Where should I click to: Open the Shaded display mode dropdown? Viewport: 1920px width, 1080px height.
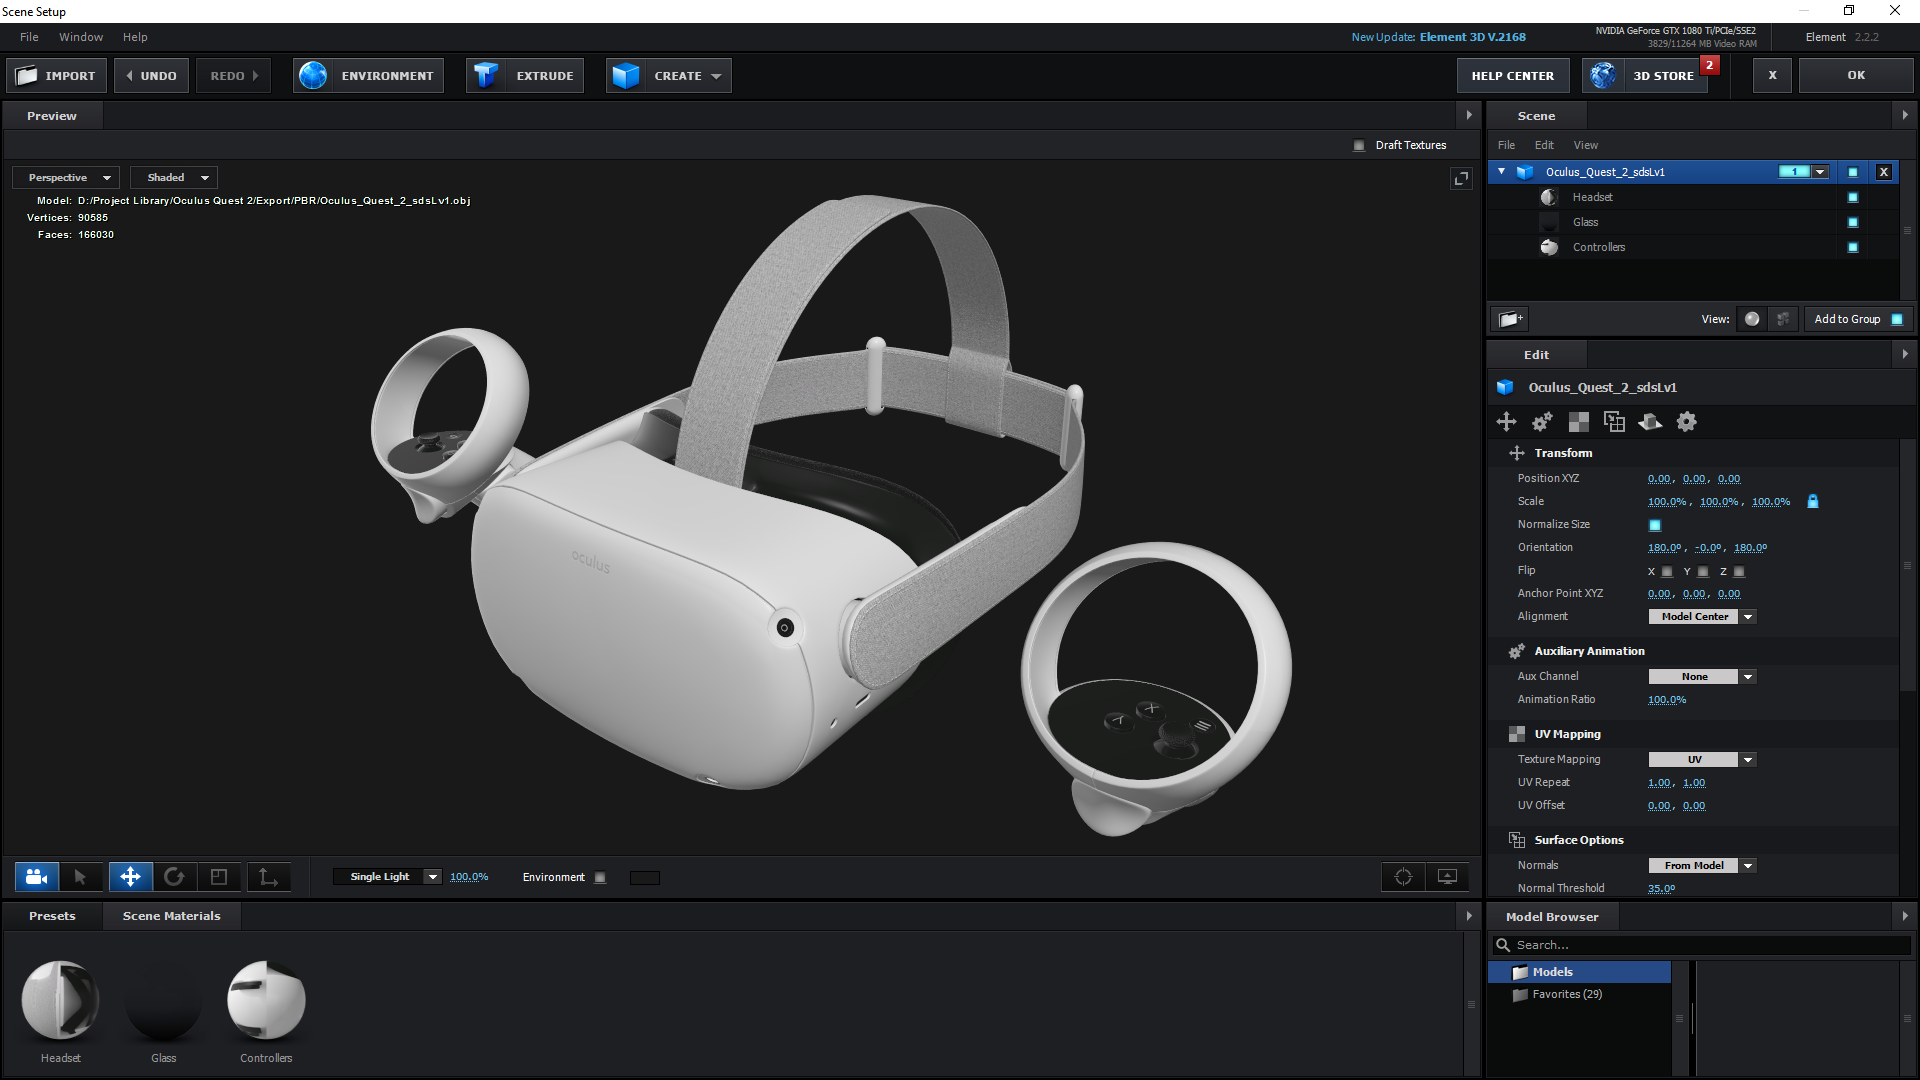point(175,178)
